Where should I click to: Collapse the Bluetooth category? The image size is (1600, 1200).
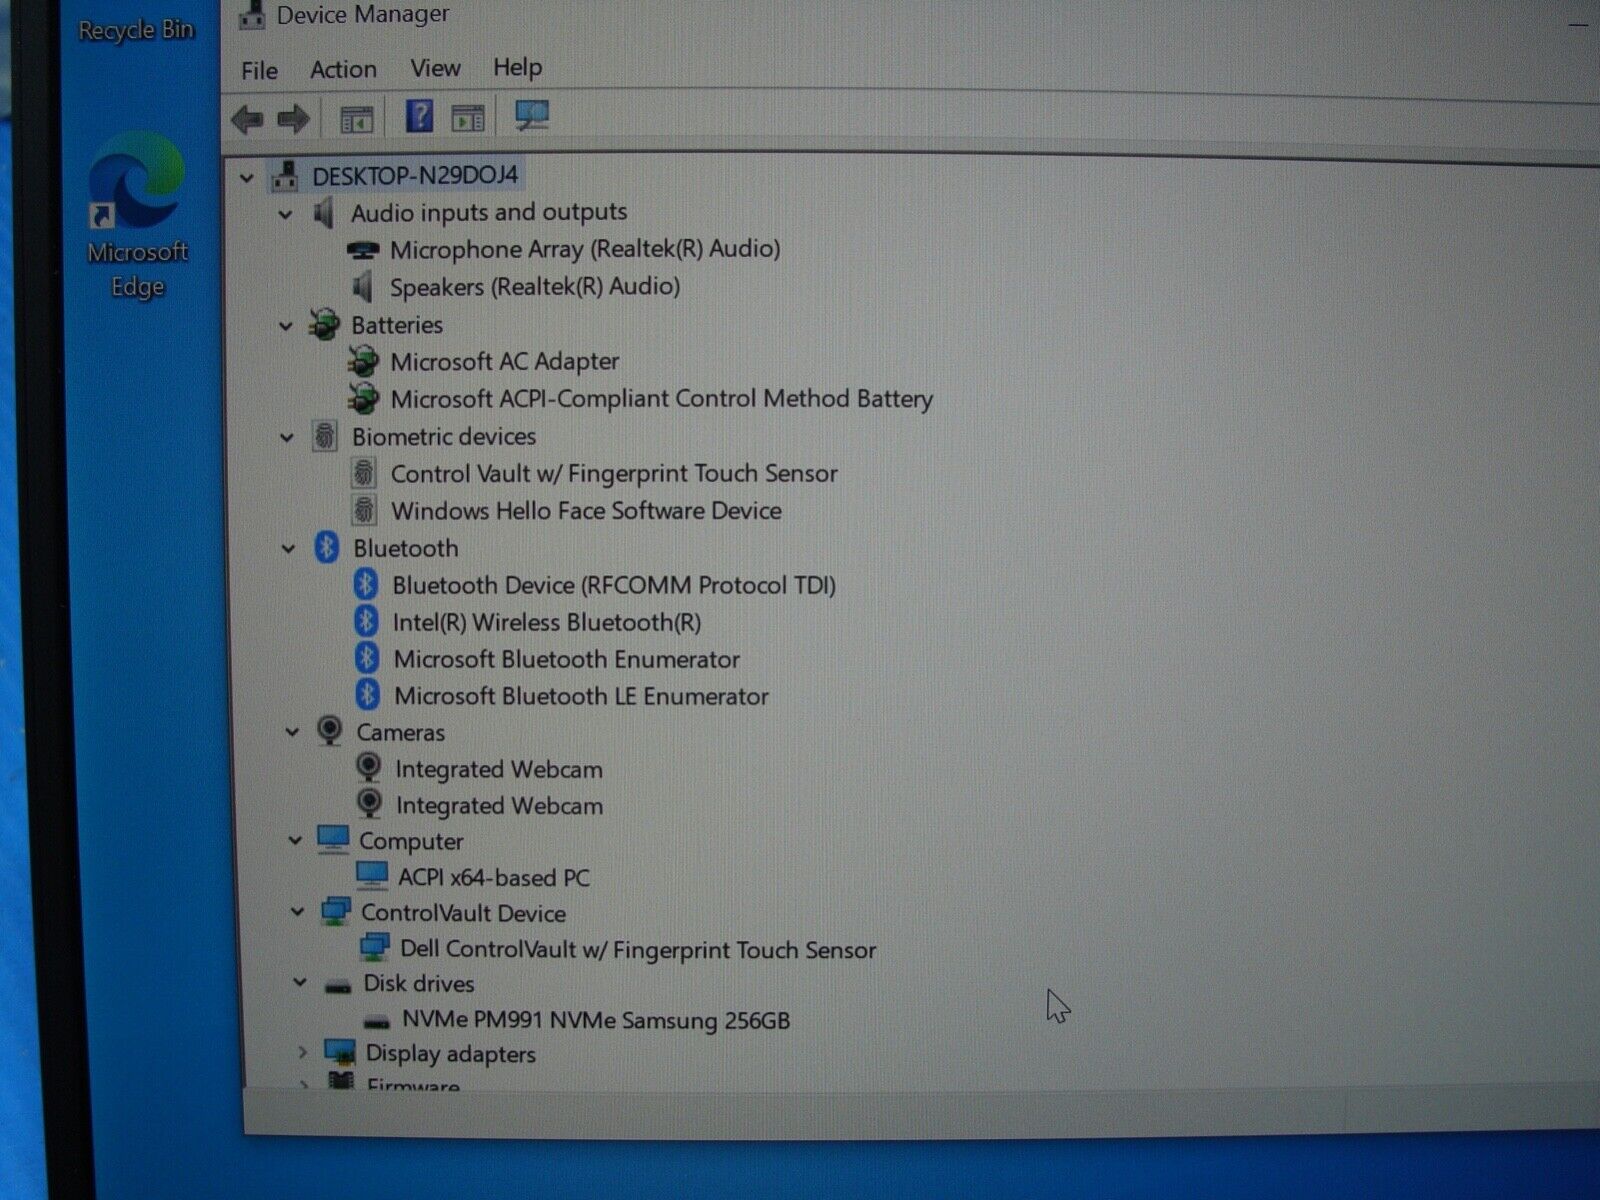coord(288,548)
